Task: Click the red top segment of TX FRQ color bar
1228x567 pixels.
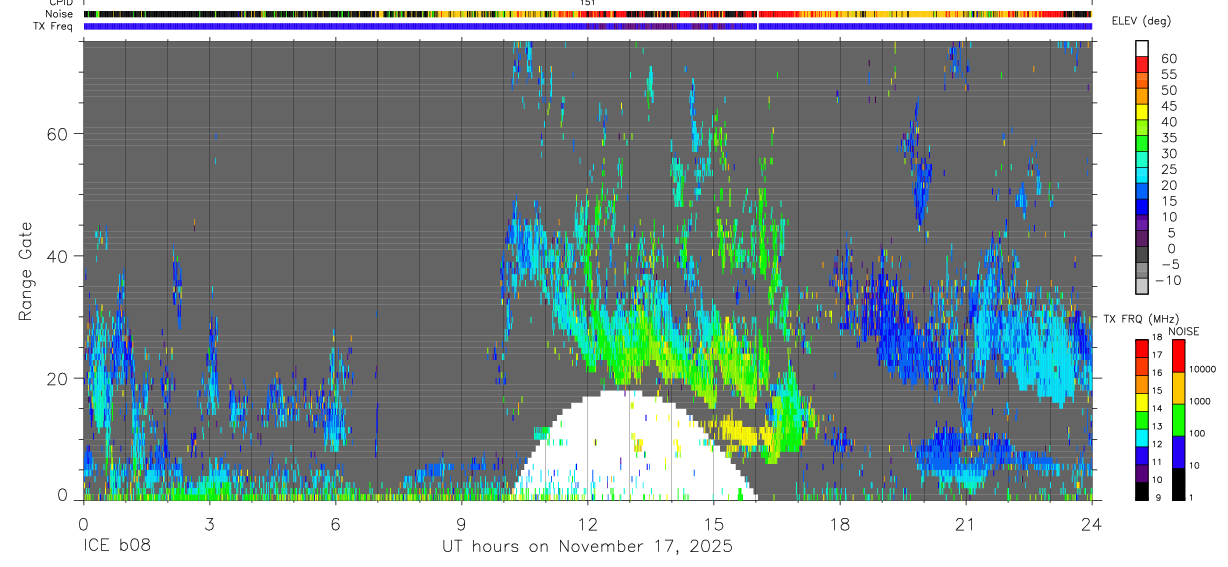Action: point(1142,346)
